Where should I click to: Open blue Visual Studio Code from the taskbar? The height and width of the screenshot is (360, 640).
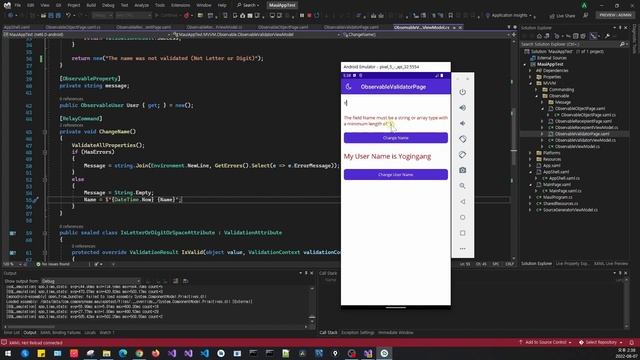point(204,353)
